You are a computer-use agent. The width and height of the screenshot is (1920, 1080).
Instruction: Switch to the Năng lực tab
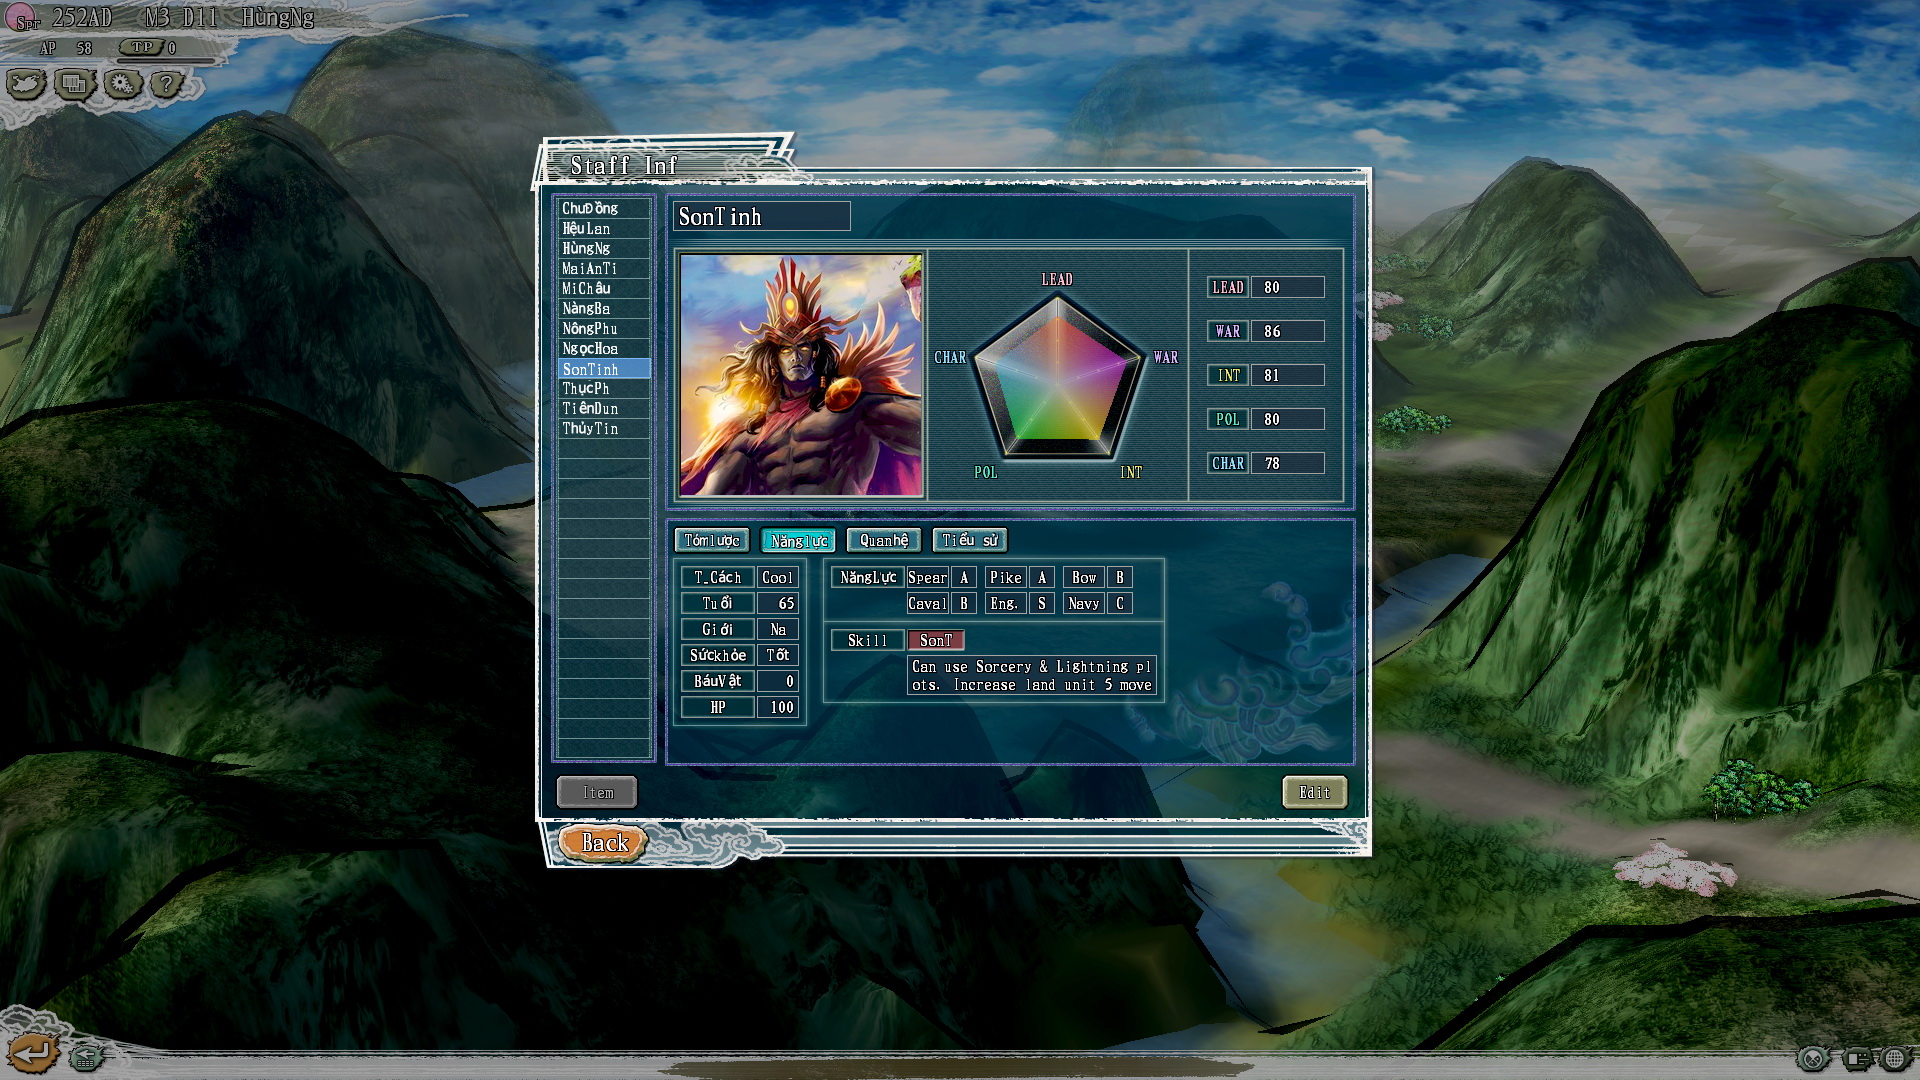(798, 540)
